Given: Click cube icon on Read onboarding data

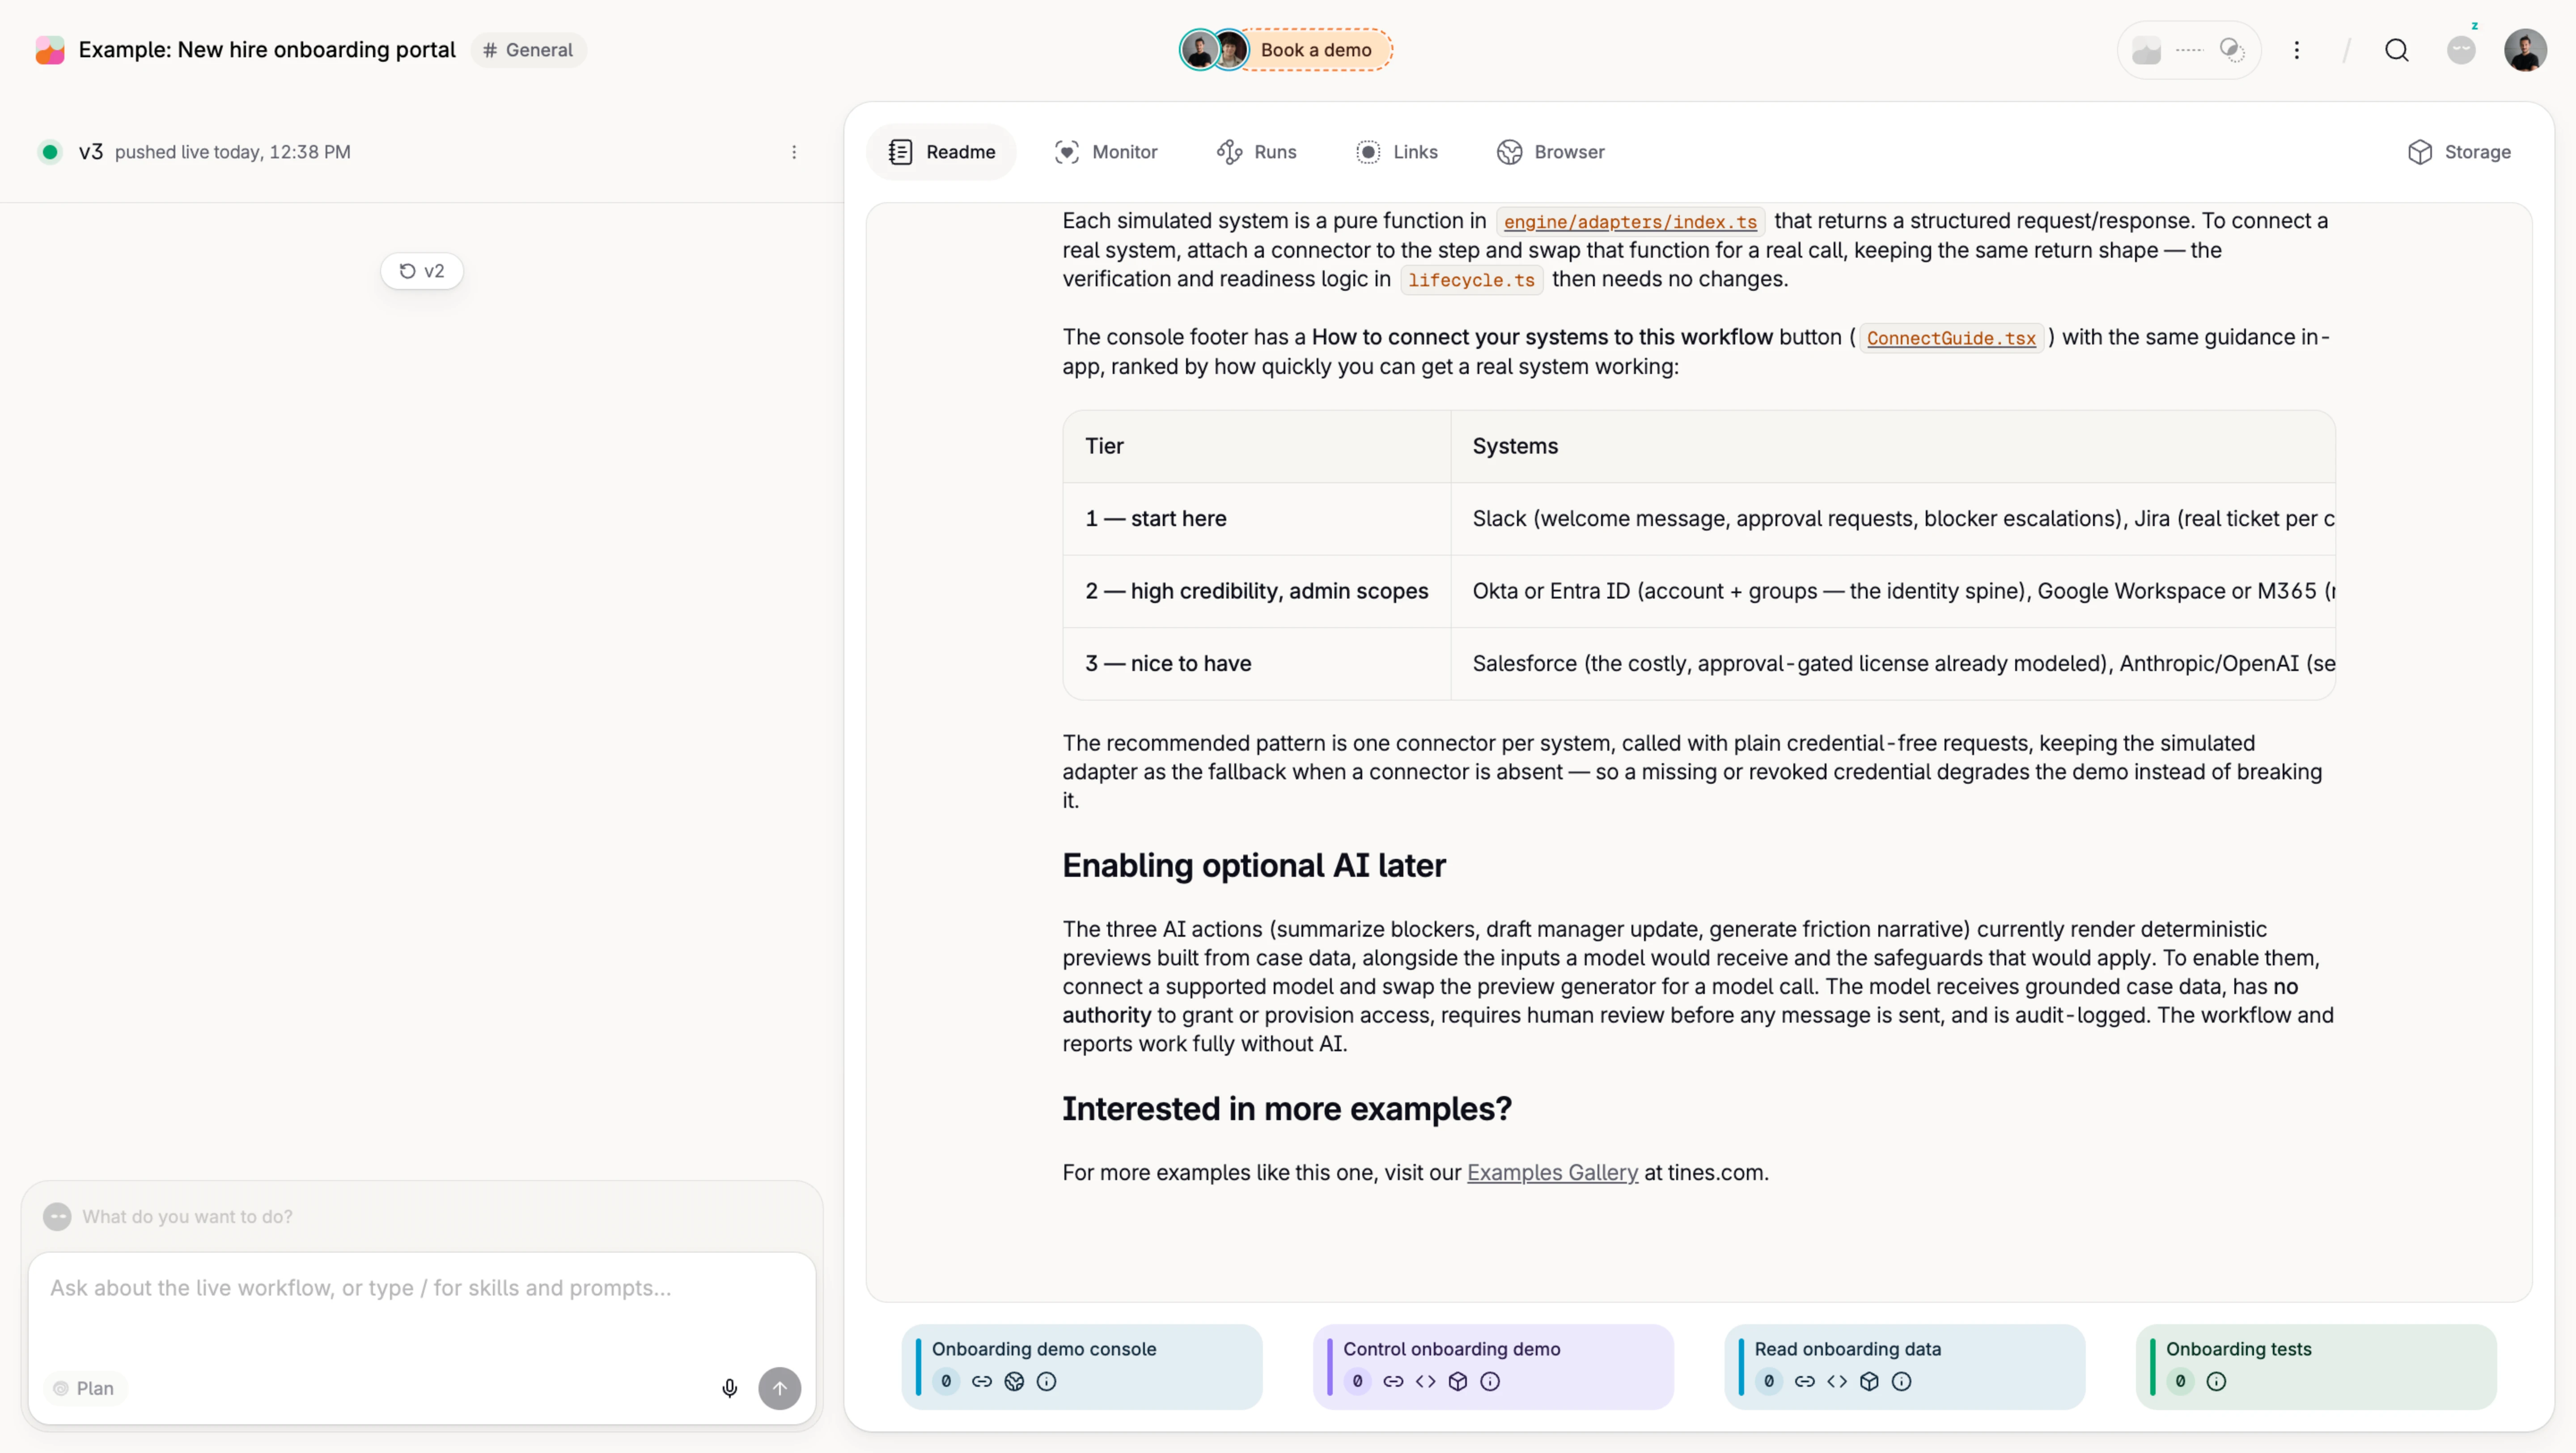Looking at the screenshot, I should (1869, 1381).
